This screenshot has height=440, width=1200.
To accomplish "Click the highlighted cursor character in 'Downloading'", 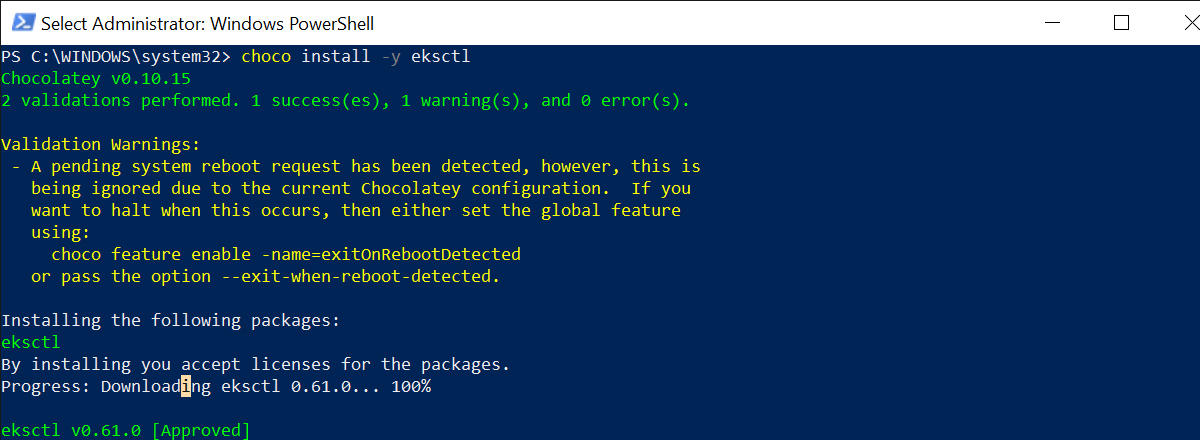I will [x=186, y=386].
